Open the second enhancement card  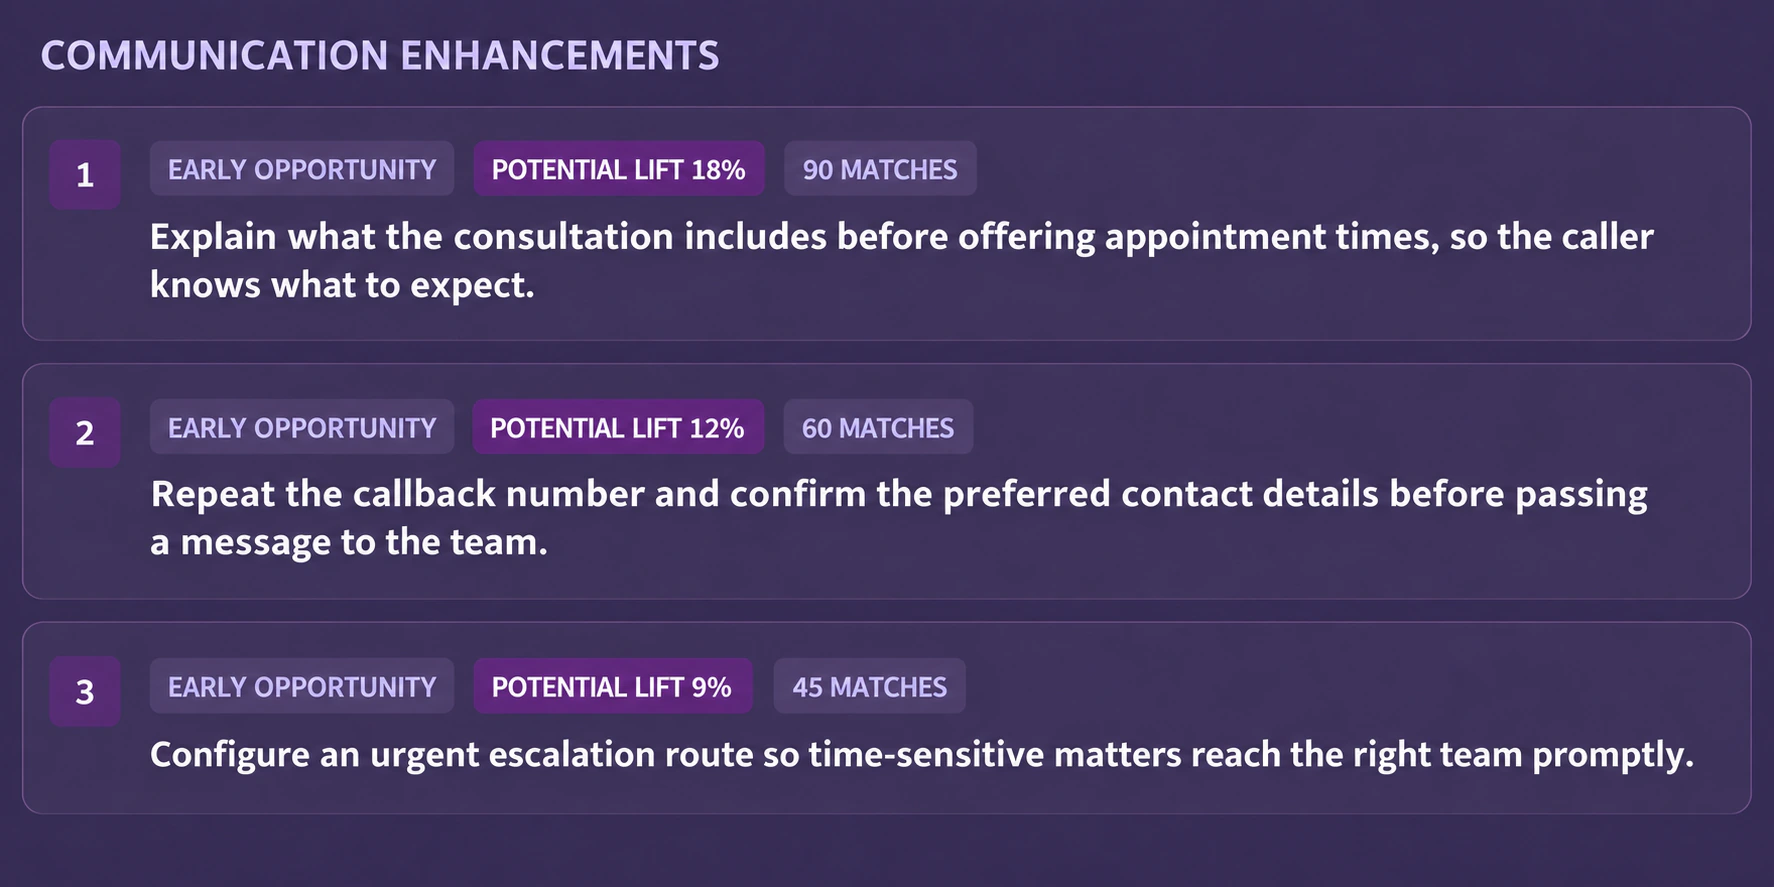(887, 482)
